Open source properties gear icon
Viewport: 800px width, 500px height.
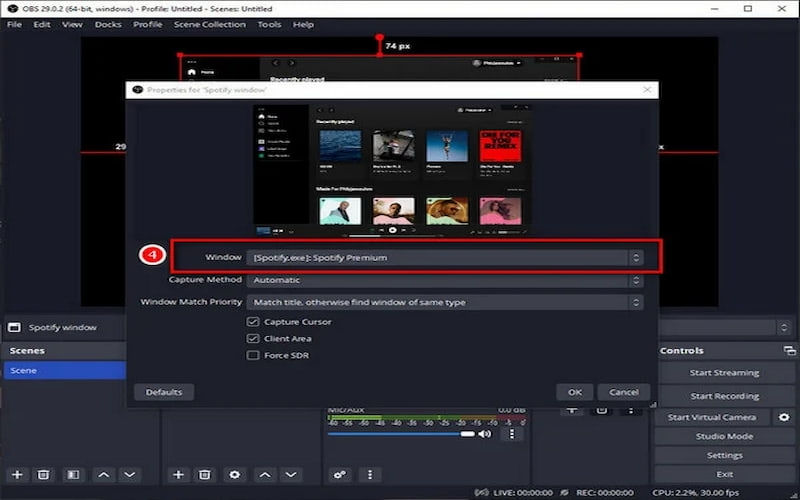coord(234,474)
